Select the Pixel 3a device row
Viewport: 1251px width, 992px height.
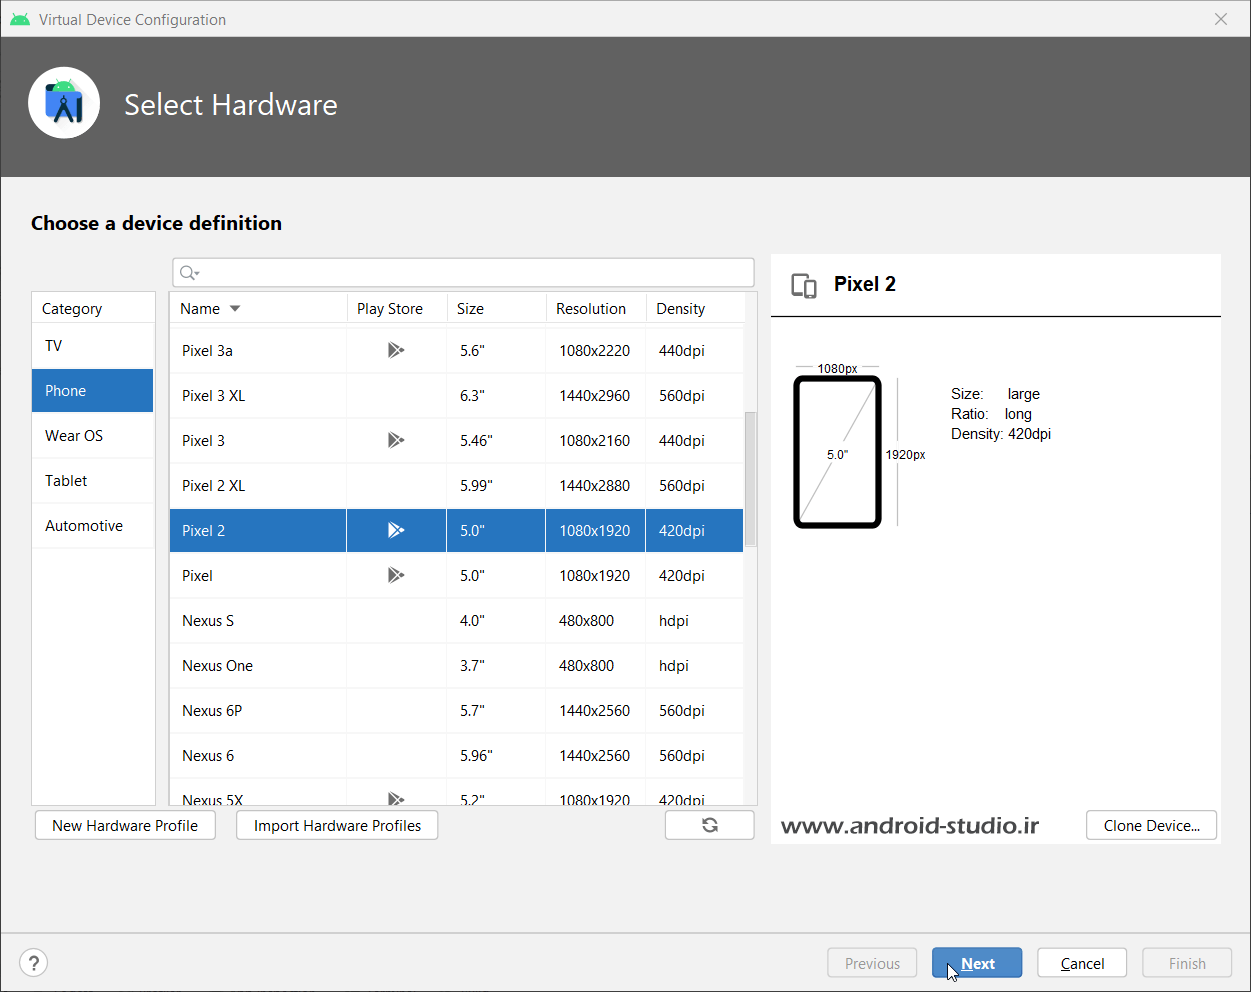tap(457, 350)
